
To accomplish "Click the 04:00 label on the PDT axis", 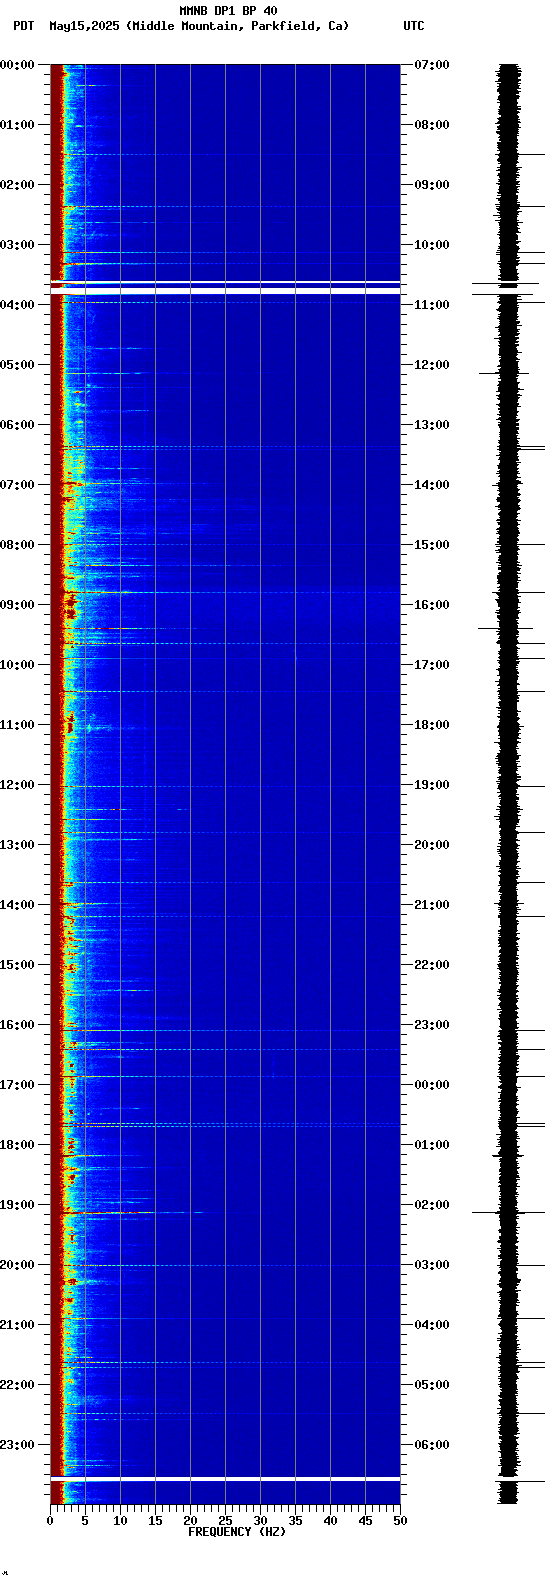I will pyautogui.click(x=18, y=305).
